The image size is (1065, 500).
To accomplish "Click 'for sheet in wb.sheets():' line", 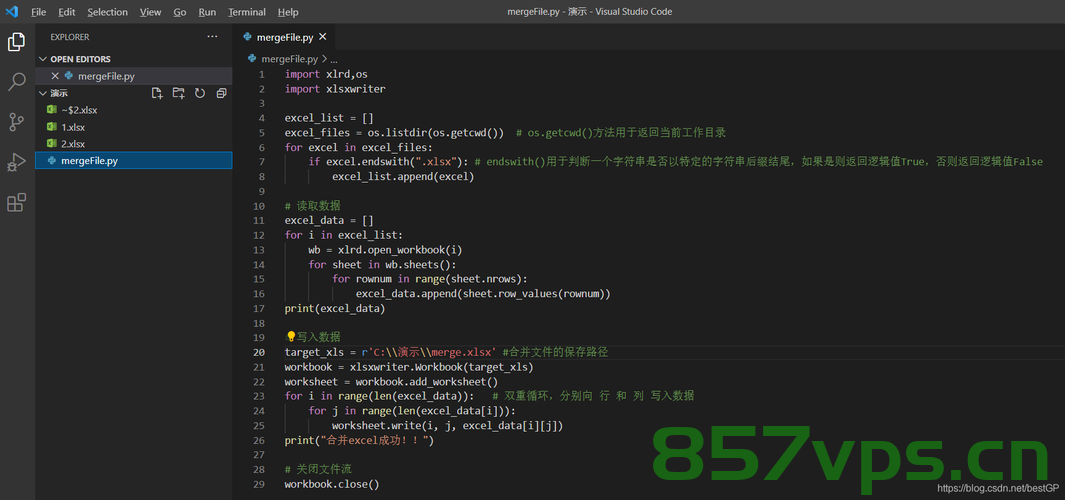I will tap(382, 264).
